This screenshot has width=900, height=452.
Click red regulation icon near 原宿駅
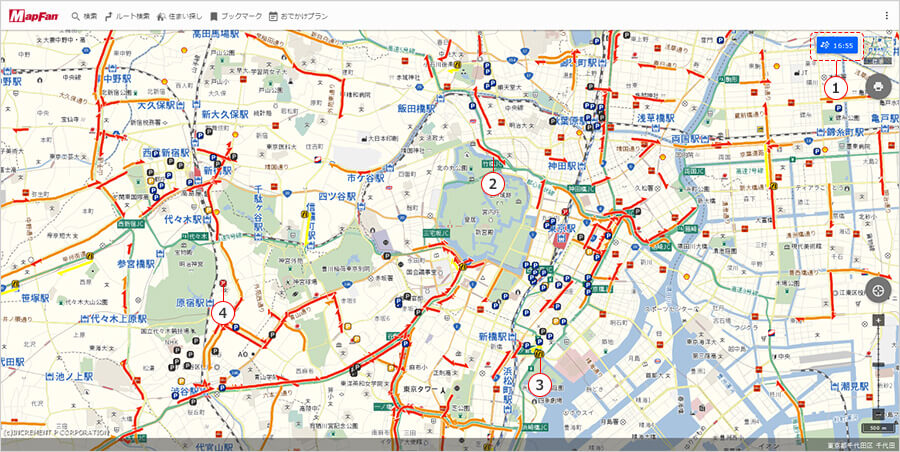click(x=223, y=283)
